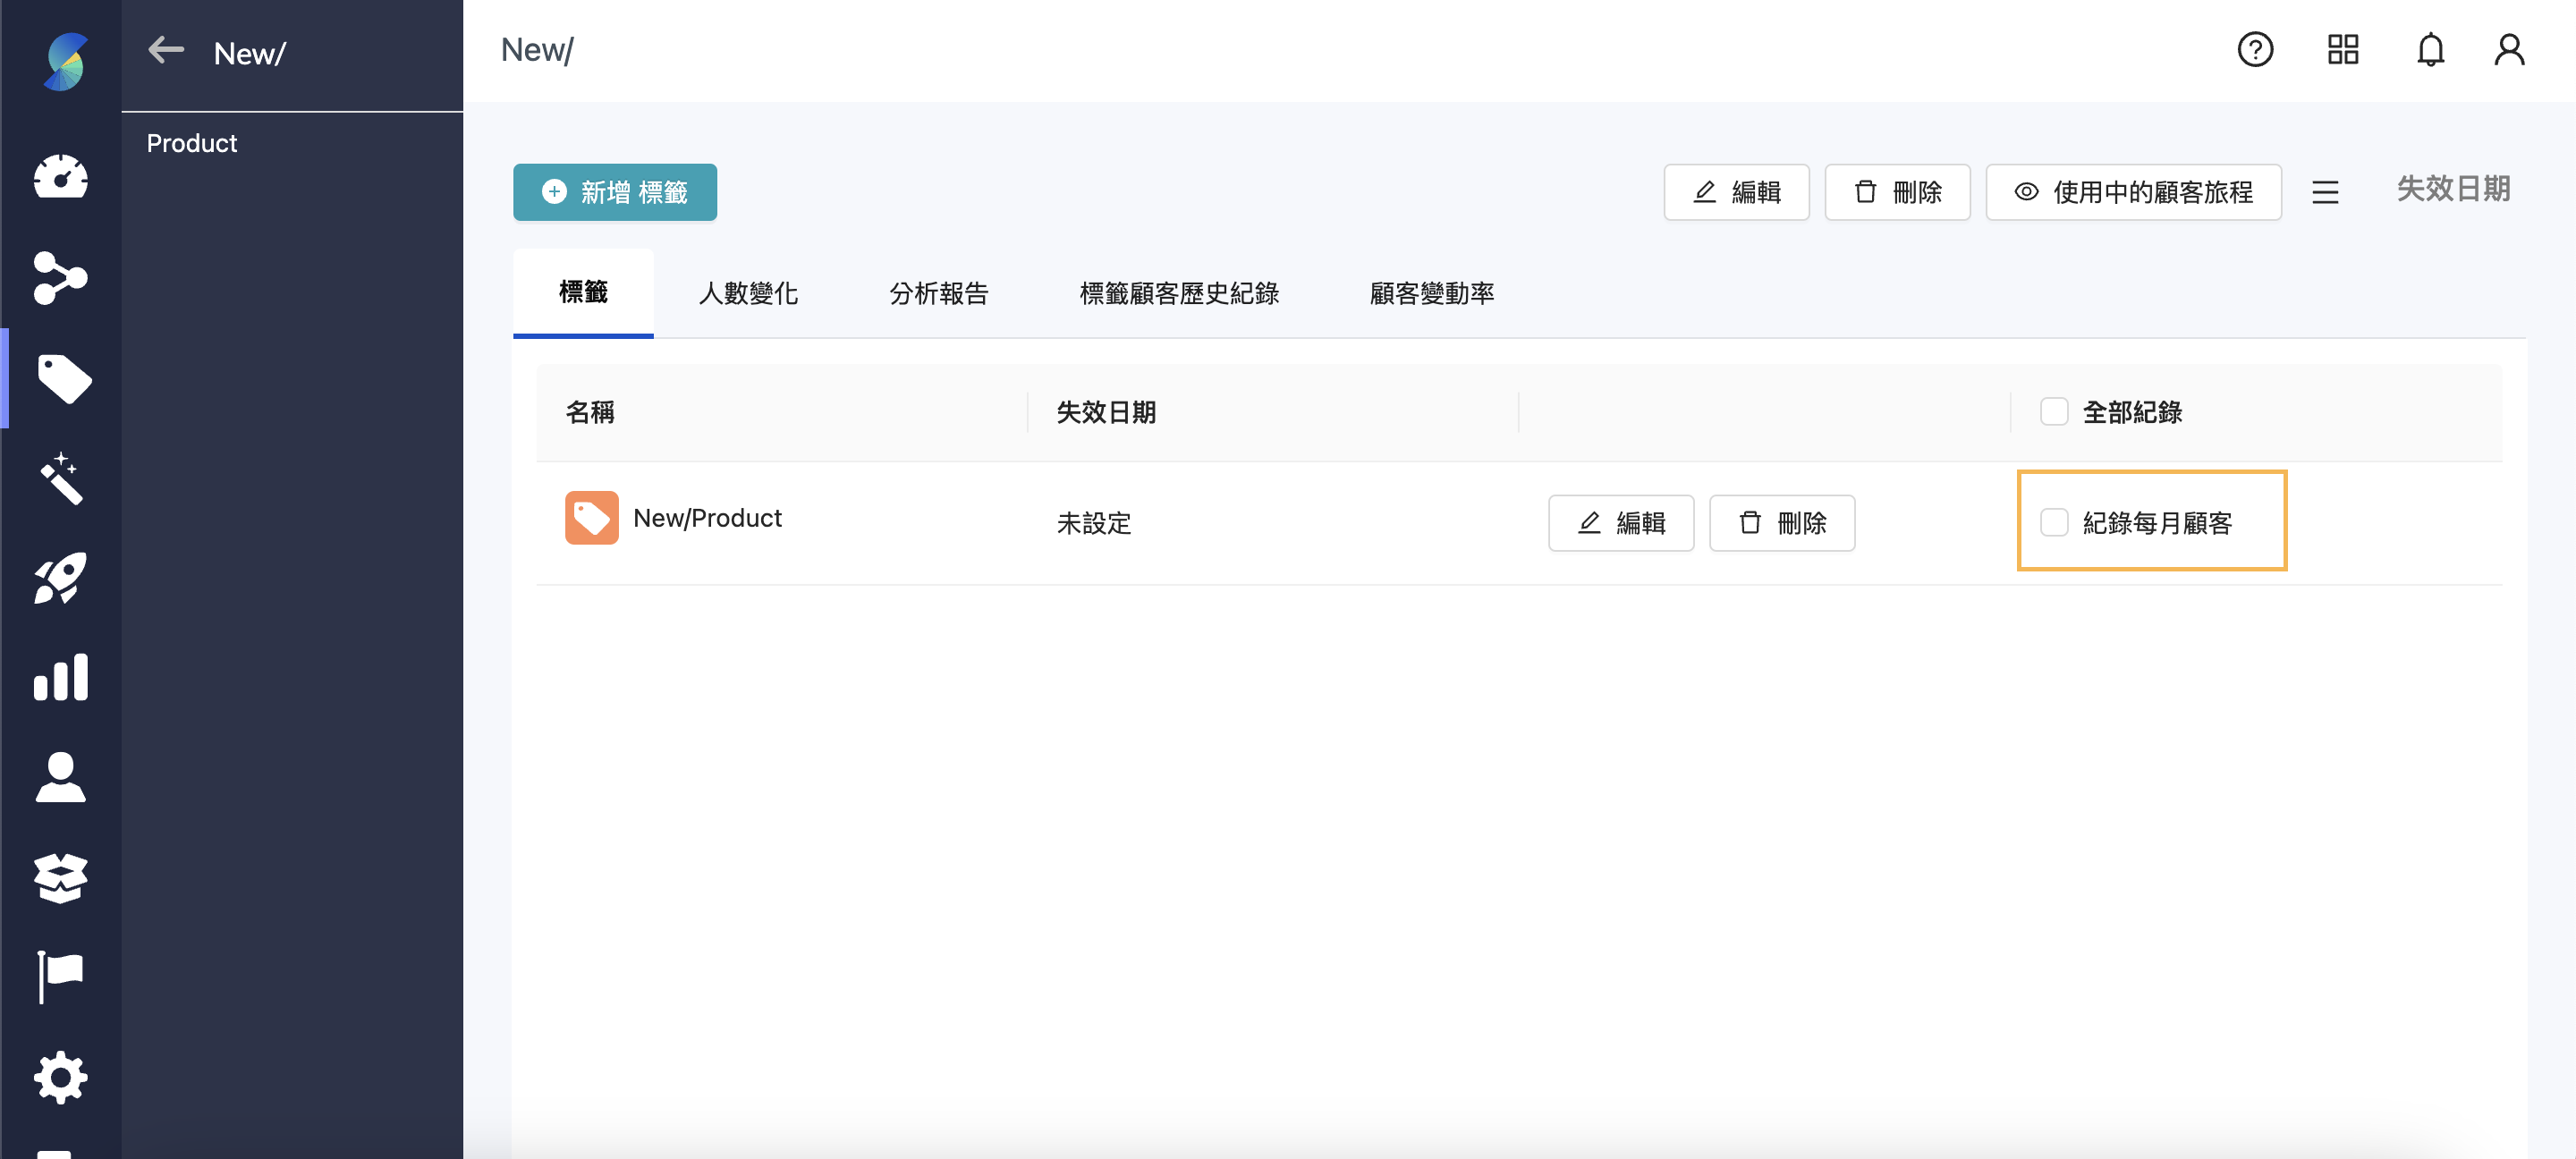Select the New/Product tag row
The image size is (2576, 1159).
[707, 518]
